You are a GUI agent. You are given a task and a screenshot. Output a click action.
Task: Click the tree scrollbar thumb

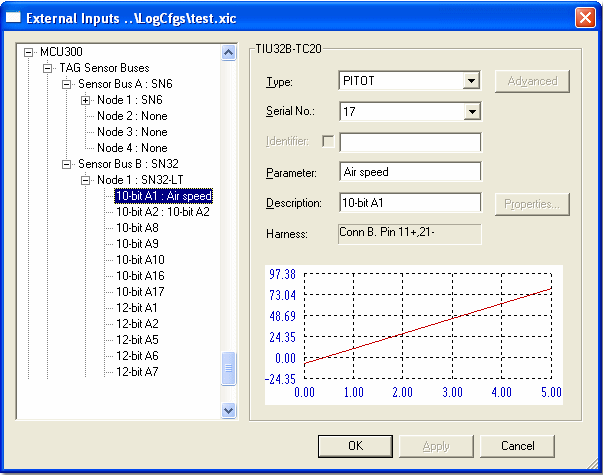click(229, 368)
